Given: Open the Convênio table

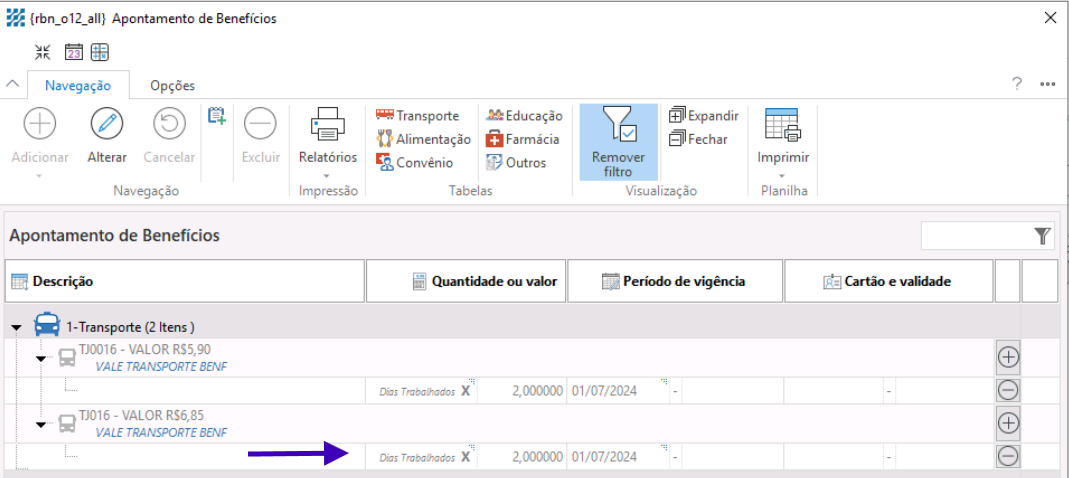Looking at the screenshot, I should [x=414, y=163].
